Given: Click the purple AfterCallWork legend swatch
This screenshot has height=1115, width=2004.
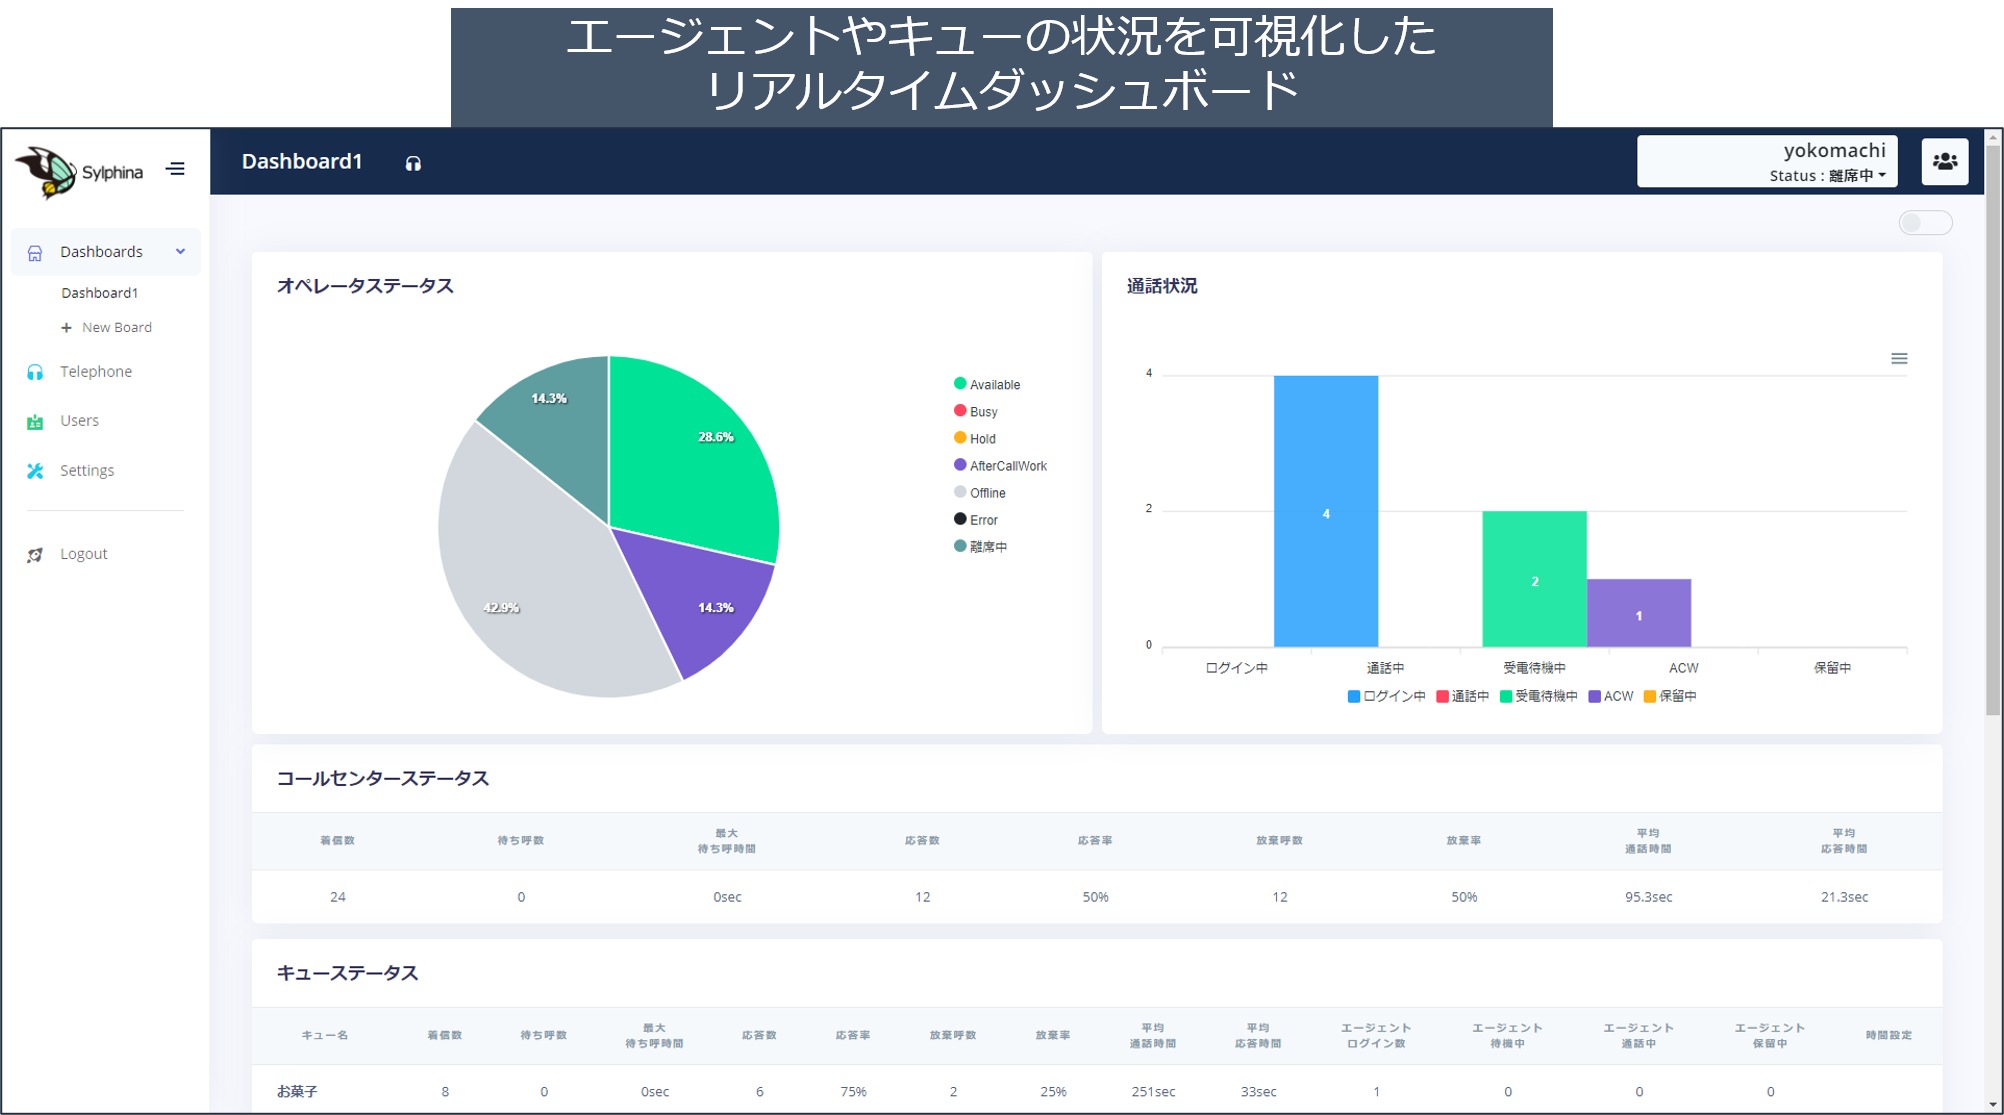Looking at the screenshot, I should (960, 465).
